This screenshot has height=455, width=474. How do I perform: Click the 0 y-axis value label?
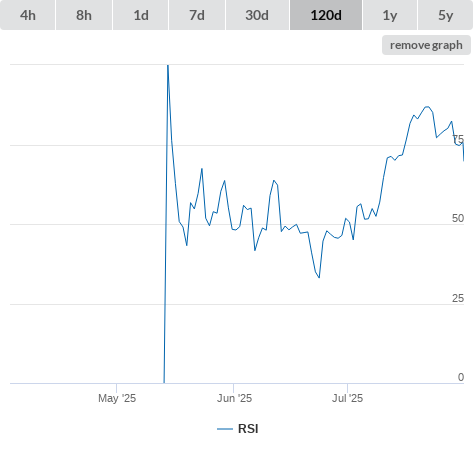(461, 377)
